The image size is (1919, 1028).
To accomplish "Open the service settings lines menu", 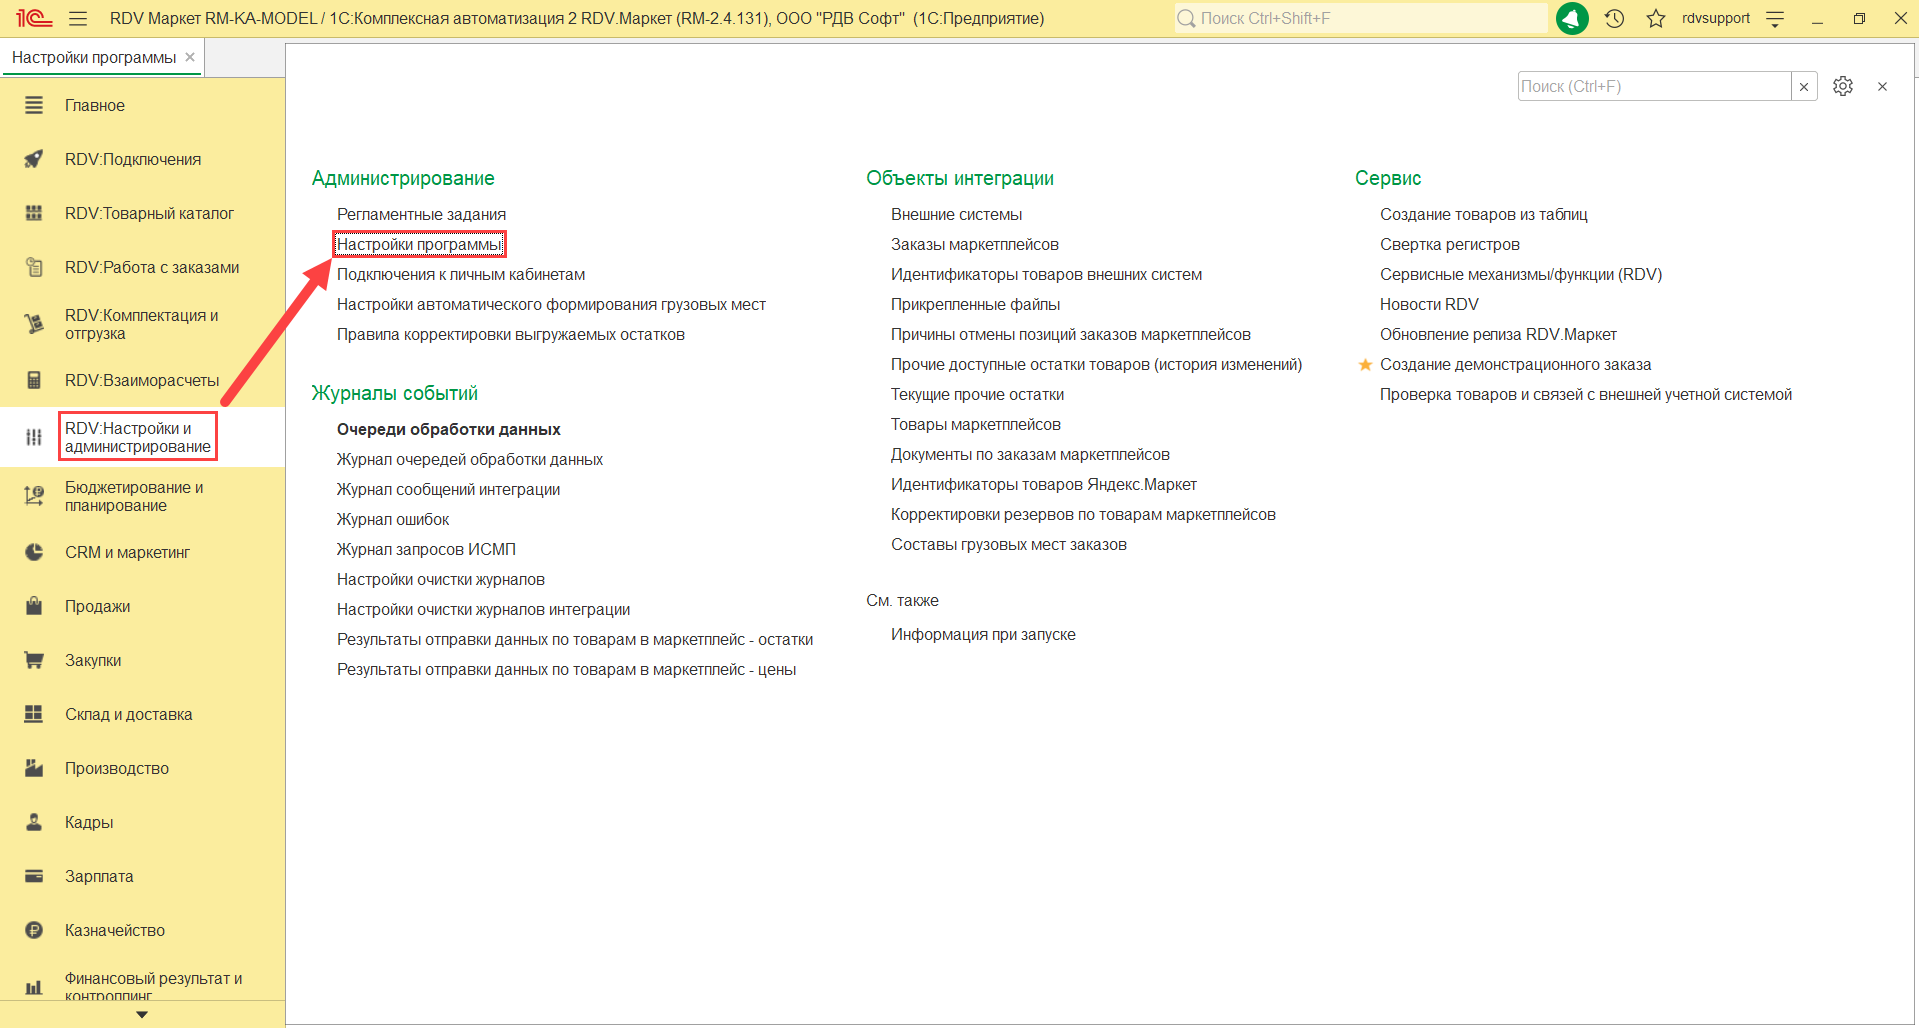I will [1775, 19].
